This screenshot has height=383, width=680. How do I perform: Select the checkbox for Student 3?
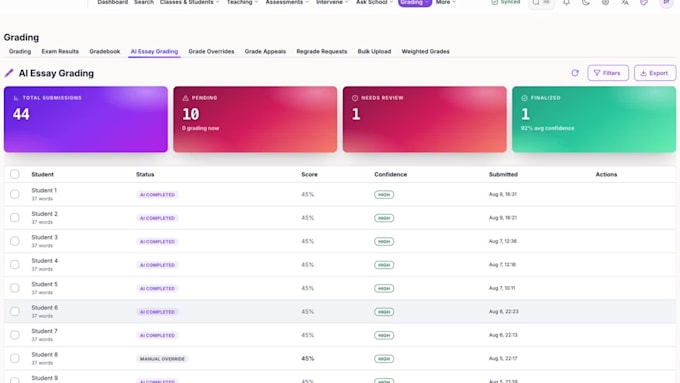(15, 241)
